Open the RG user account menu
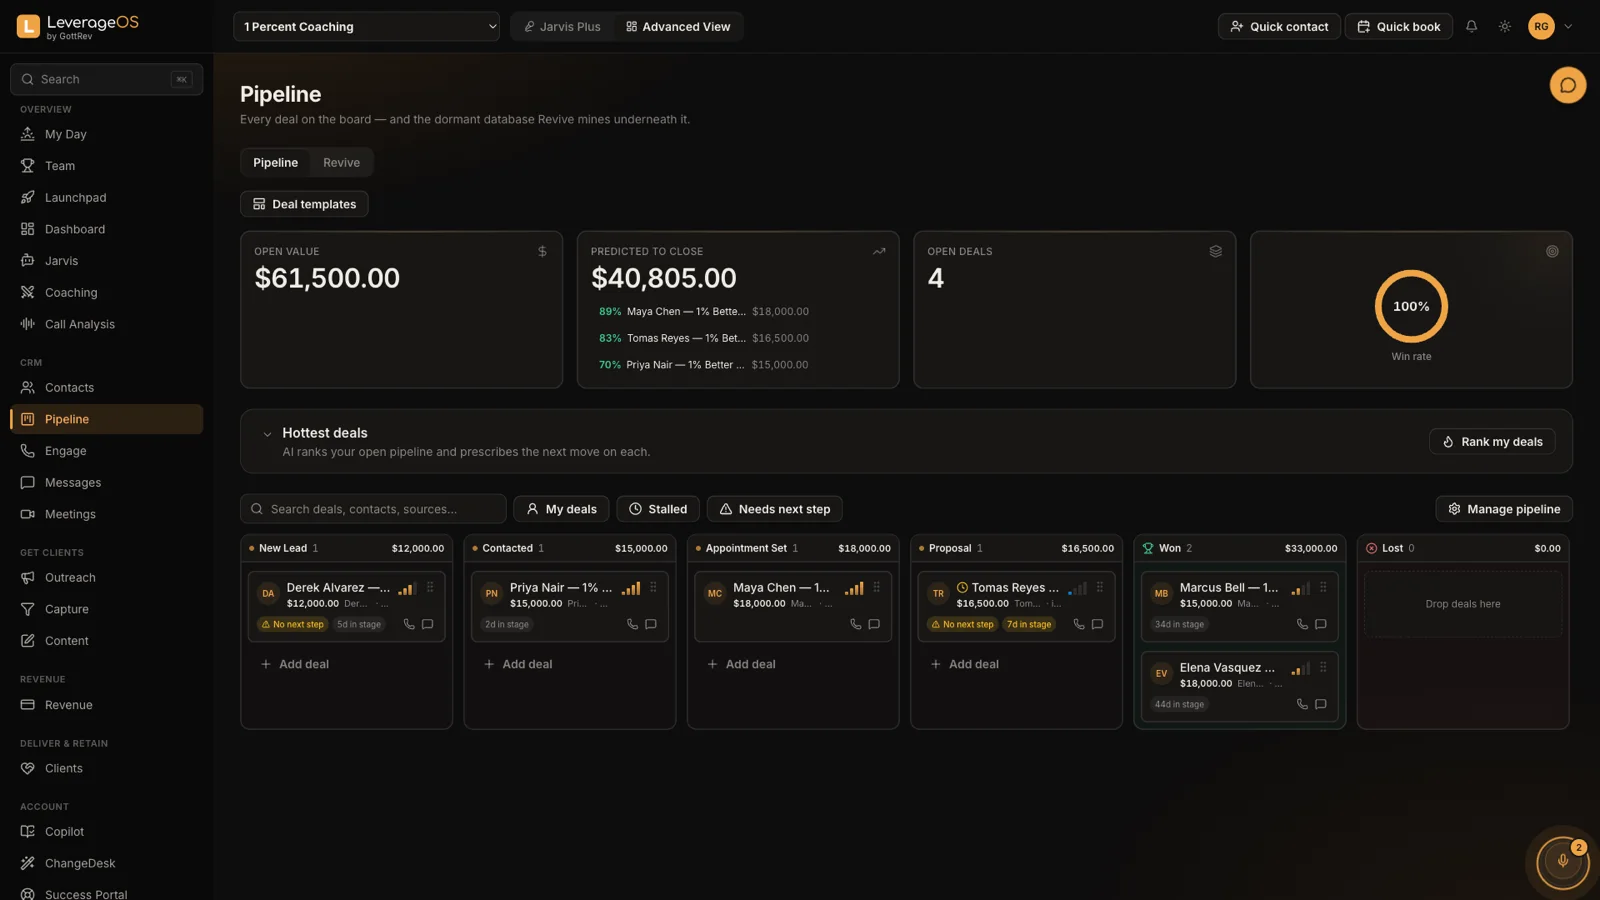Screen dimensions: 1600x900 1551,26
